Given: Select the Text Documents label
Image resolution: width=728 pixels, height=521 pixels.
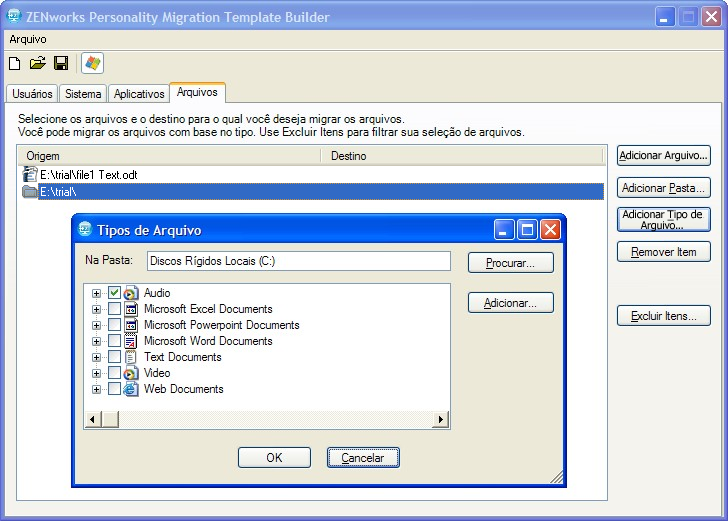Looking at the screenshot, I should point(182,357).
